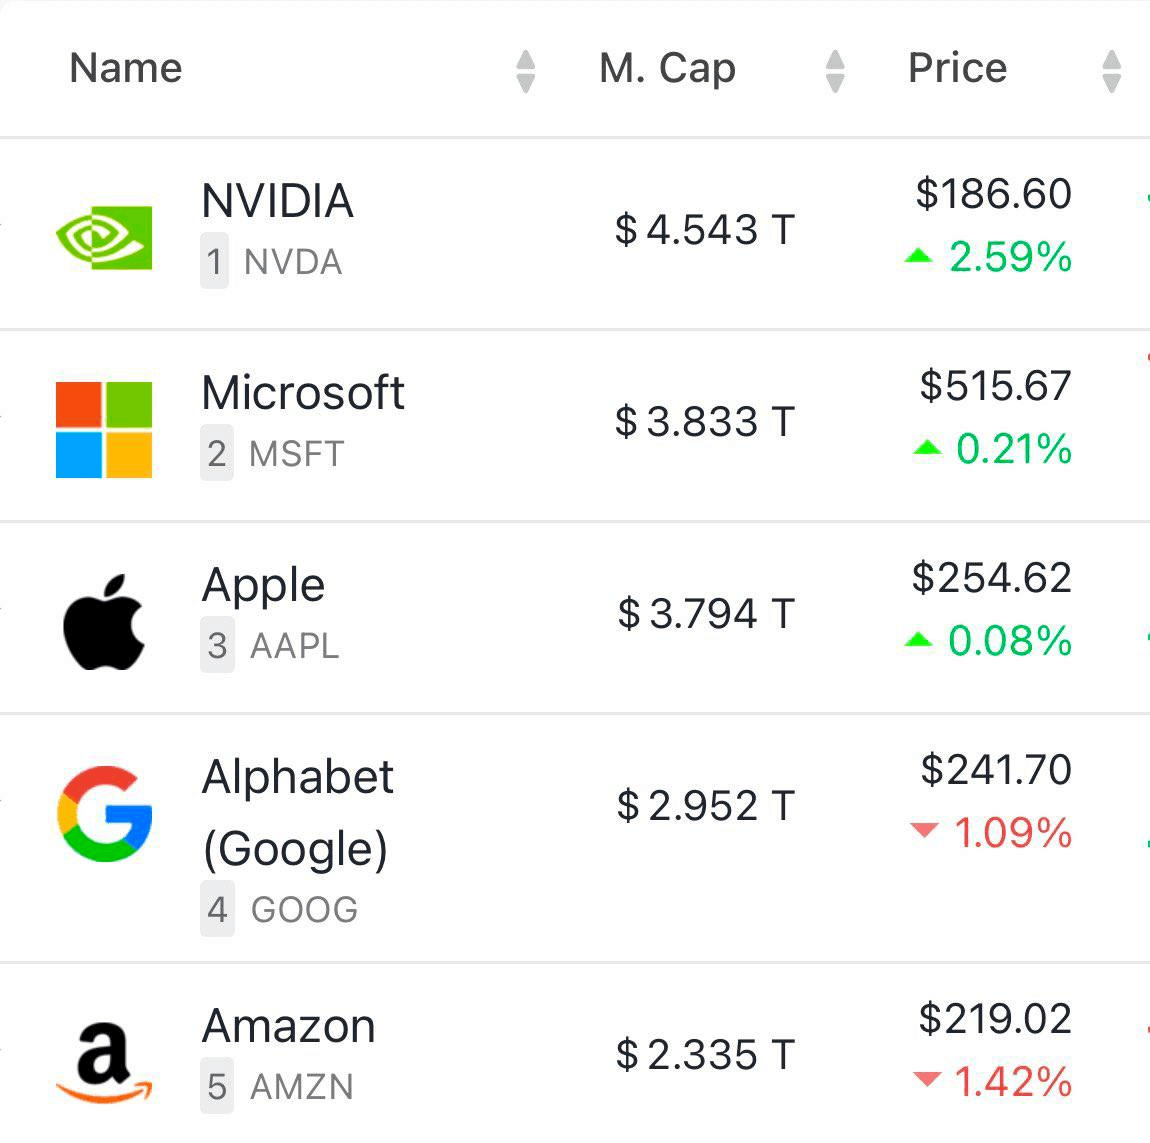Viewport: 1150px width, 1143px height.
Task: Click Microsoft's $515.67 share price
Action: click(995, 386)
